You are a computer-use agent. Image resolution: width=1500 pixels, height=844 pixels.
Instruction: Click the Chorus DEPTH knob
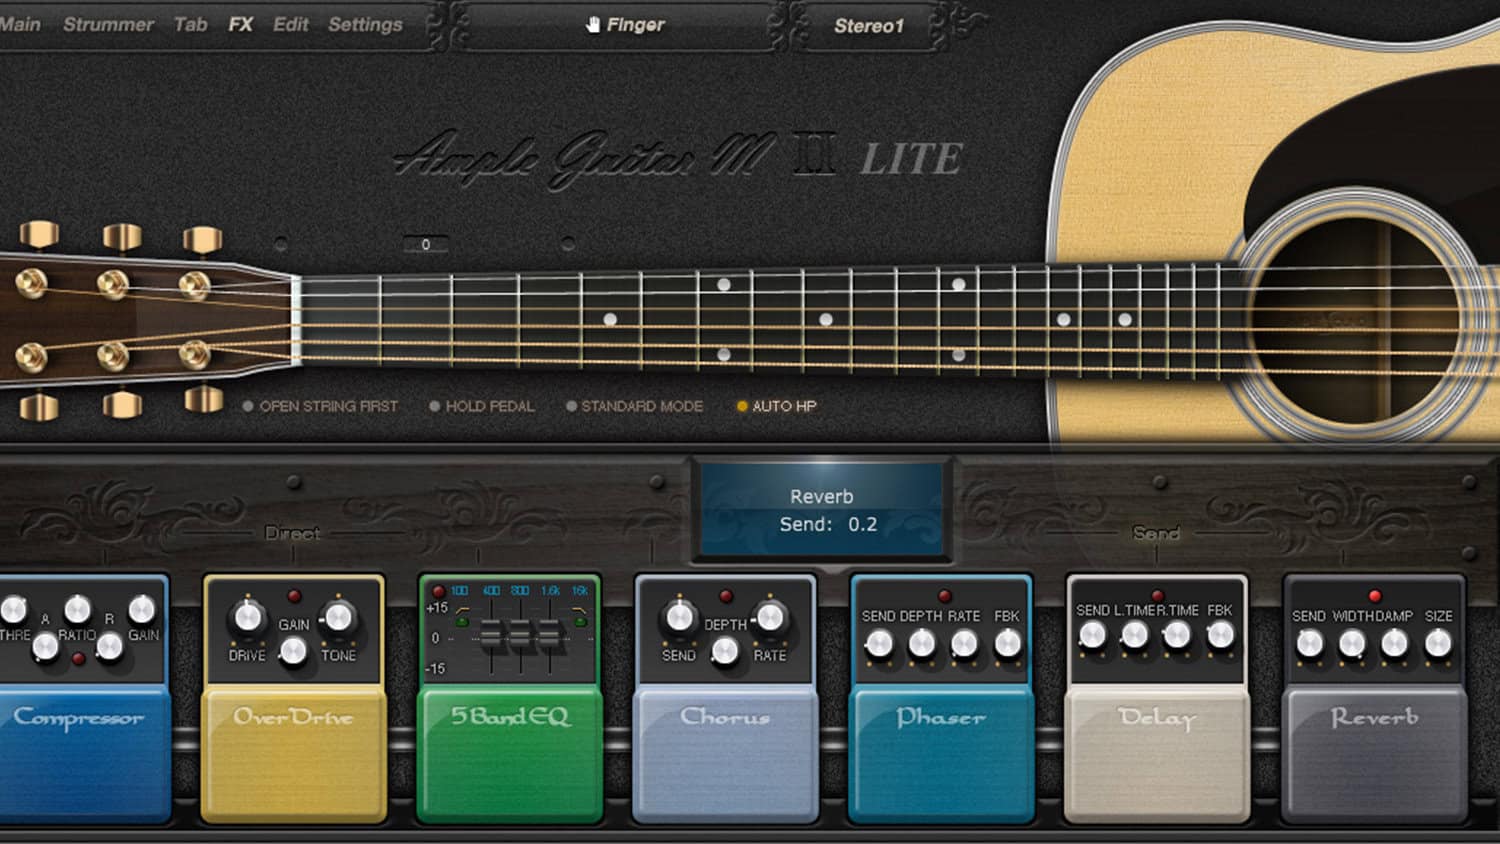[725, 652]
